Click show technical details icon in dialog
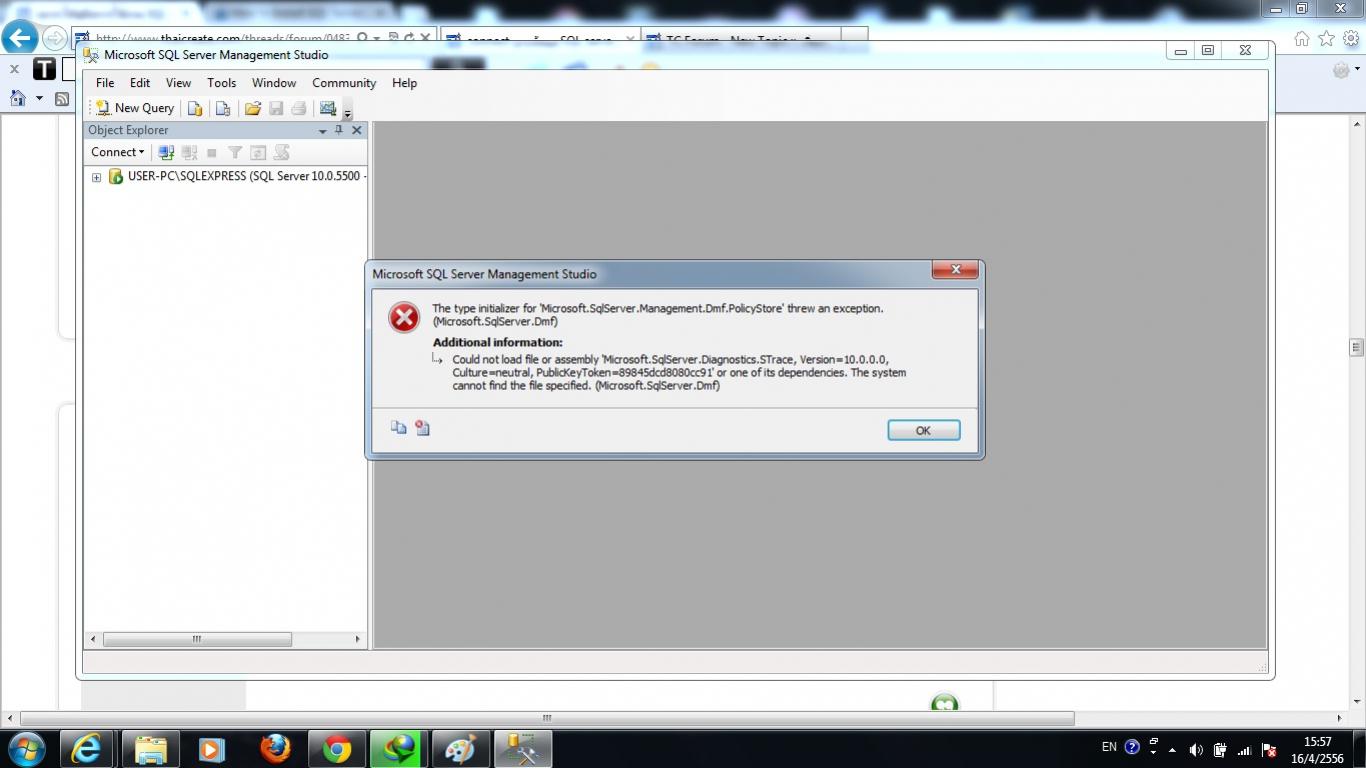The height and width of the screenshot is (768, 1366). pyautogui.click(x=422, y=428)
